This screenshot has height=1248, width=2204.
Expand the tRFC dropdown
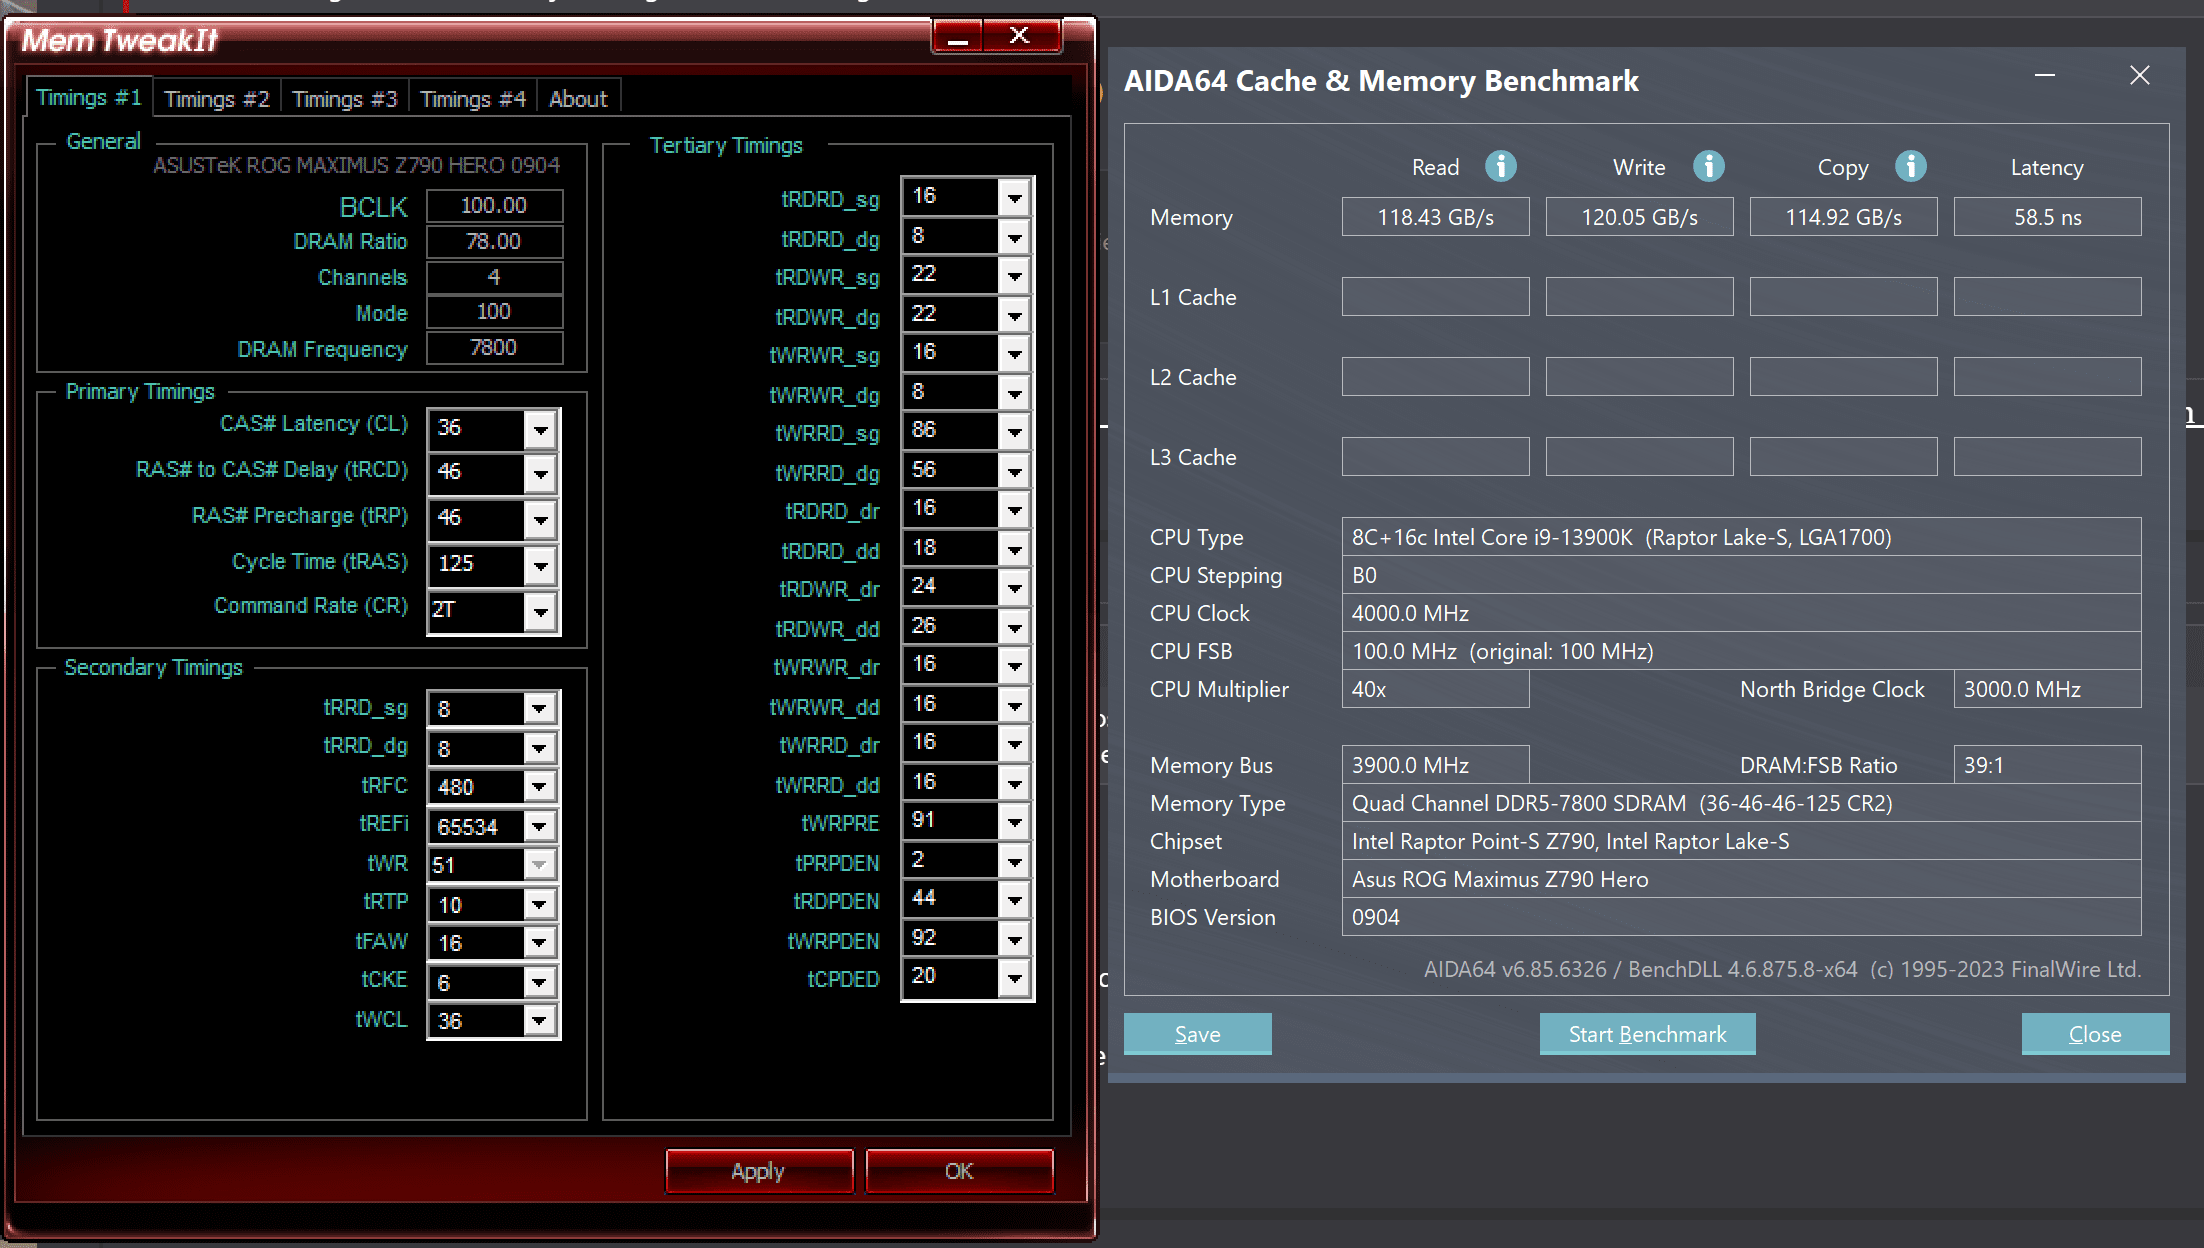539,787
